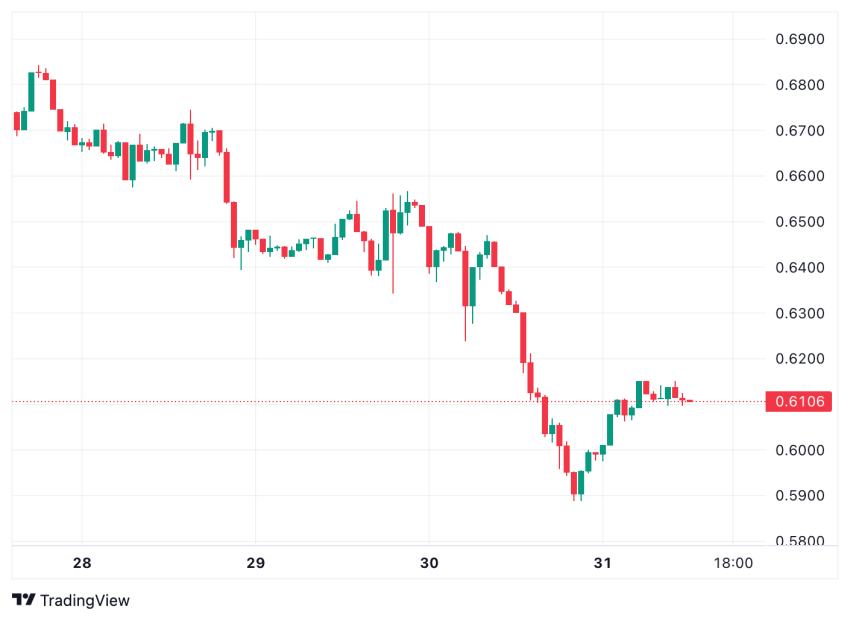Click the 0.6500 price scale label

[x=800, y=222]
